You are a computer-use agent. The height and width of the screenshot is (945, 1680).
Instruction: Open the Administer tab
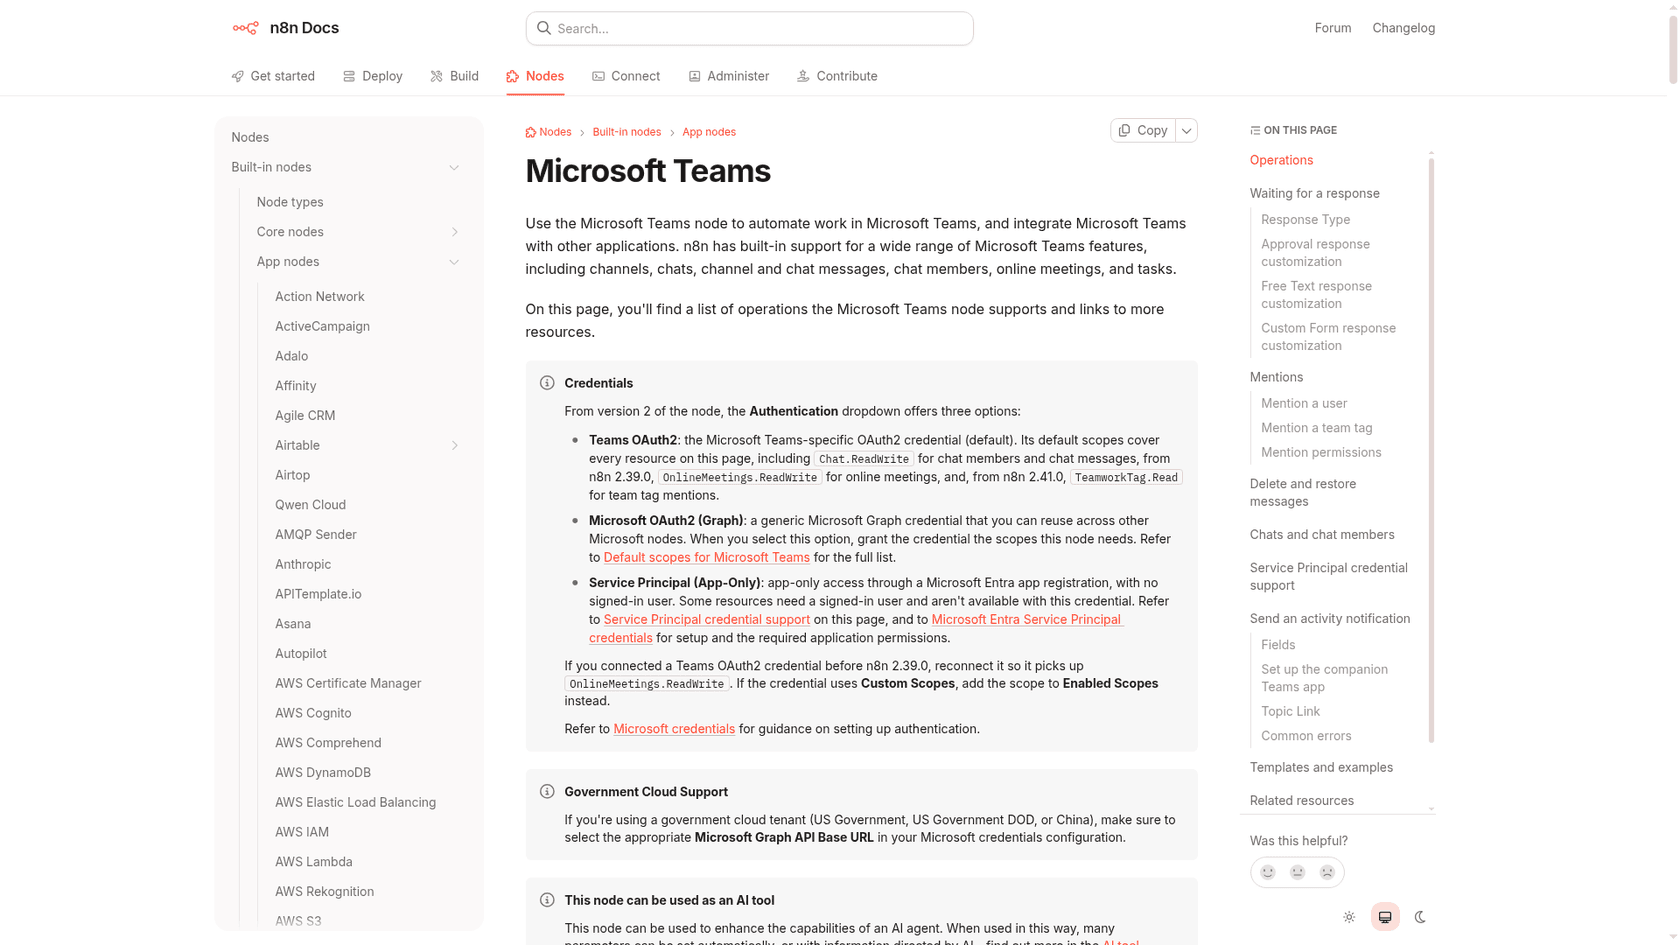[x=729, y=76]
